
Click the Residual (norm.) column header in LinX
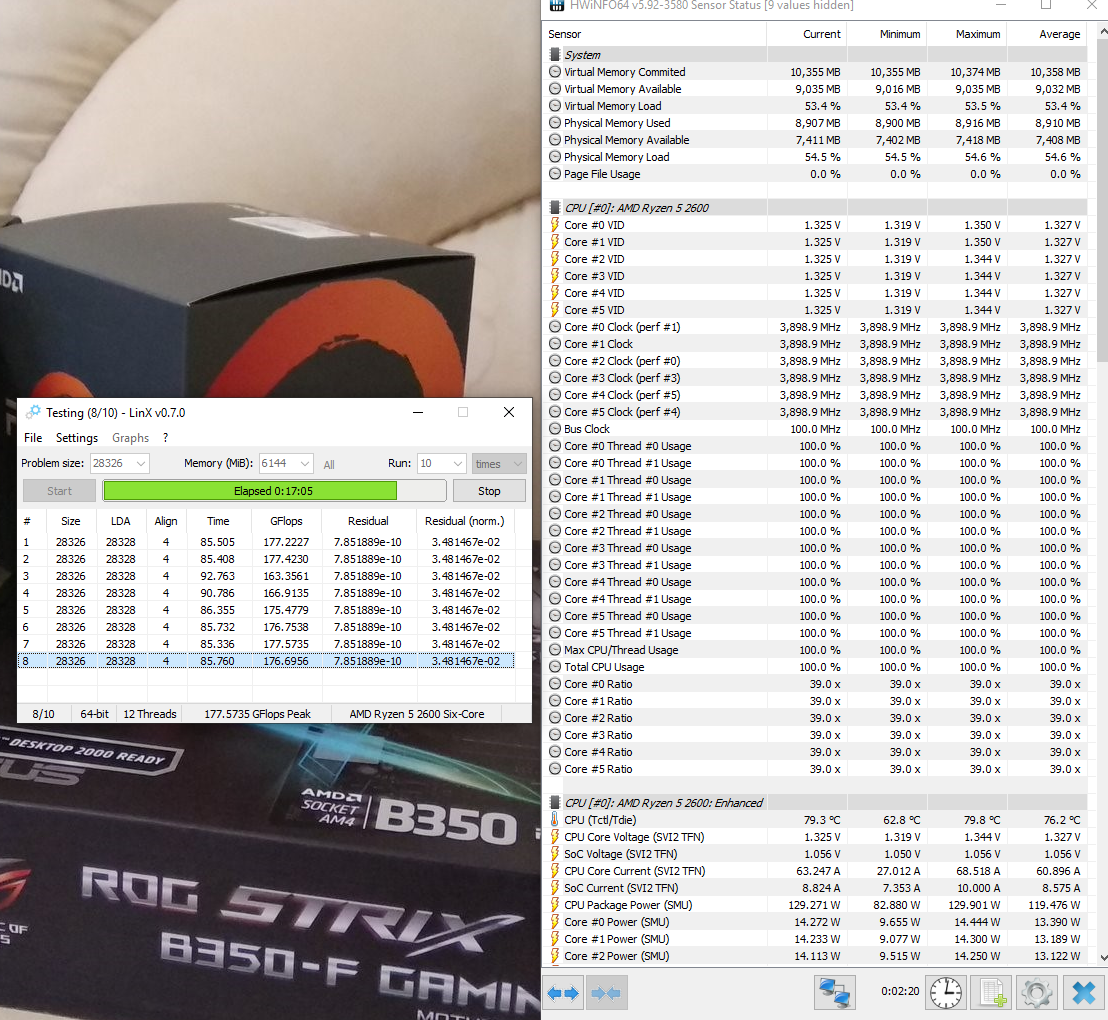pyautogui.click(x=464, y=521)
